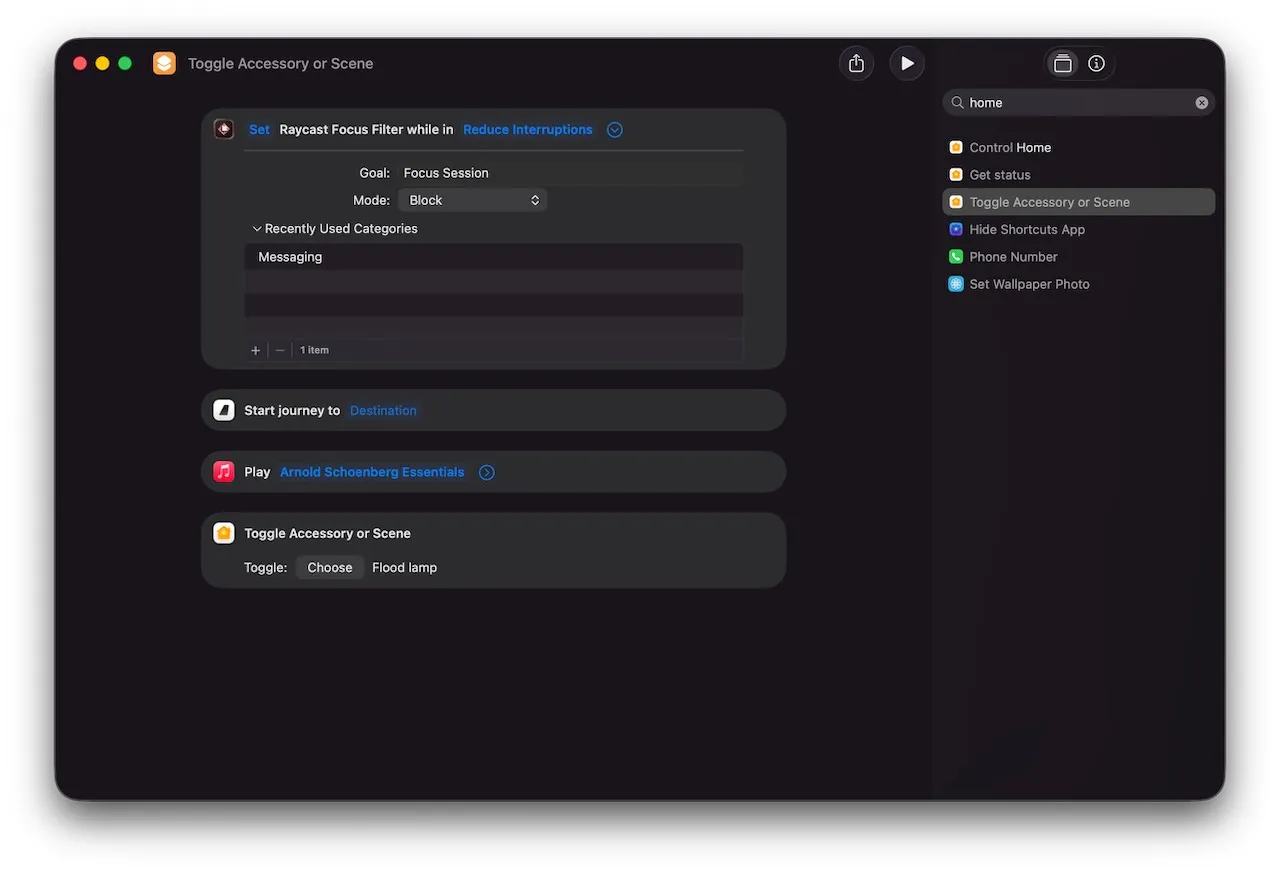The image size is (1280, 873).
Task: Show the Action Library panel
Action: (x=1062, y=62)
